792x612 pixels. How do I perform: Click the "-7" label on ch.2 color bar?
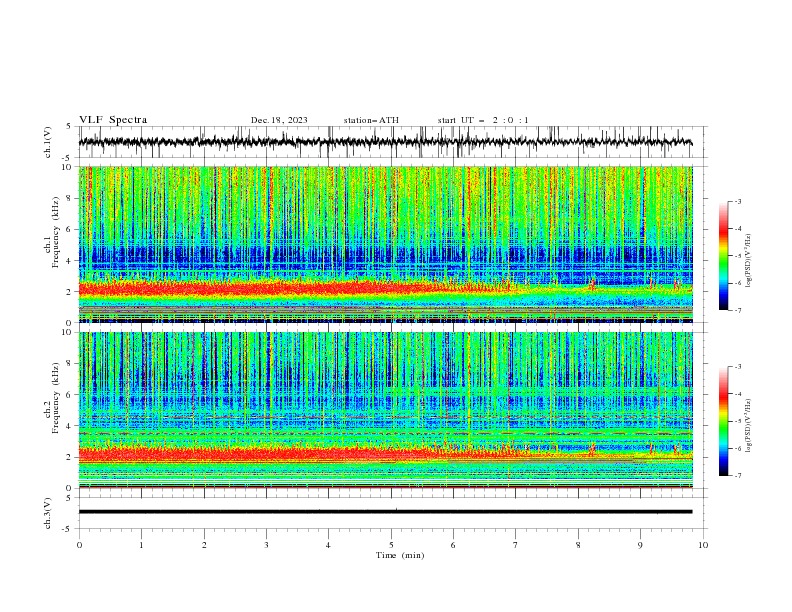(x=737, y=476)
